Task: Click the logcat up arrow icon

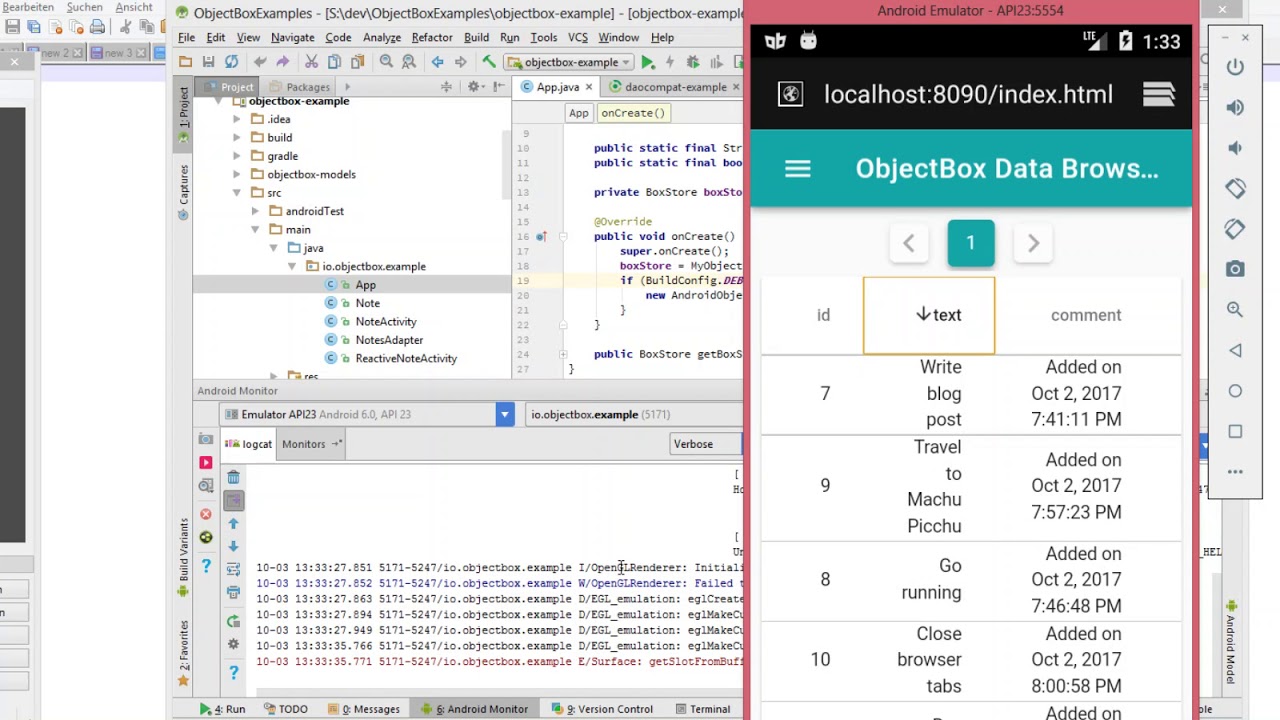Action: point(233,523)
